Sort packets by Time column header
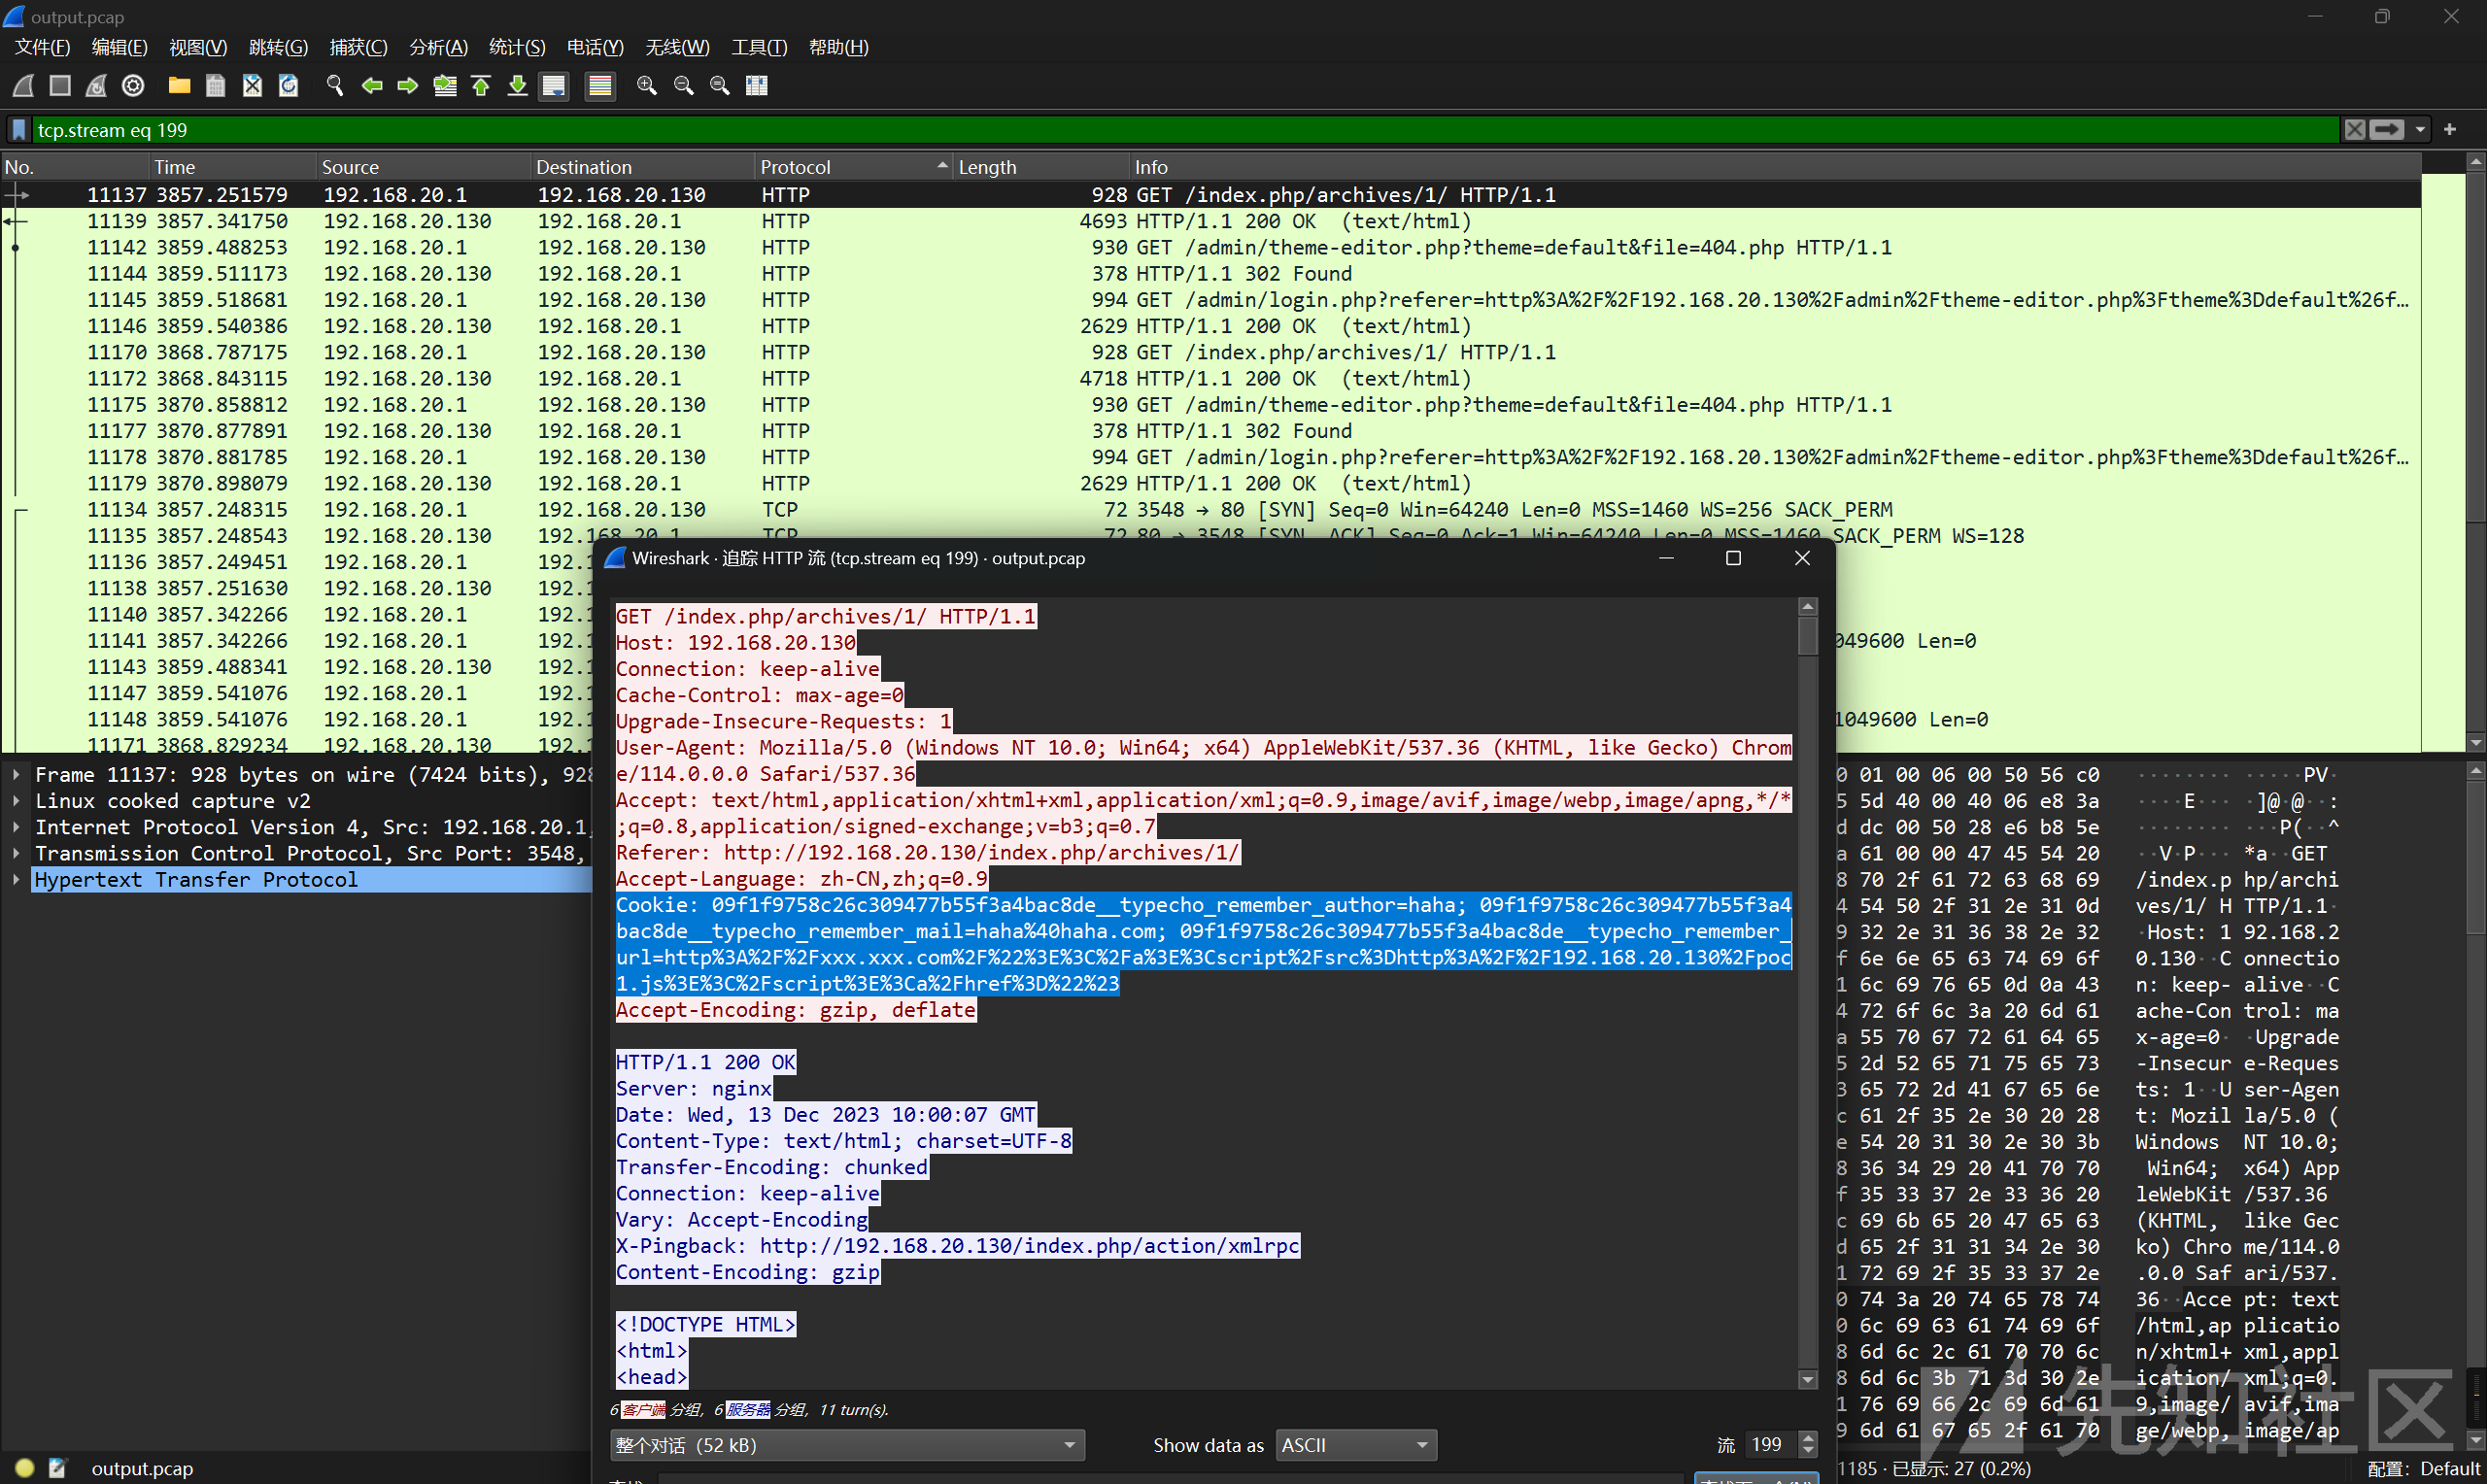Viewport: 2487px width, 1484px height. click(x=232, y=167)
